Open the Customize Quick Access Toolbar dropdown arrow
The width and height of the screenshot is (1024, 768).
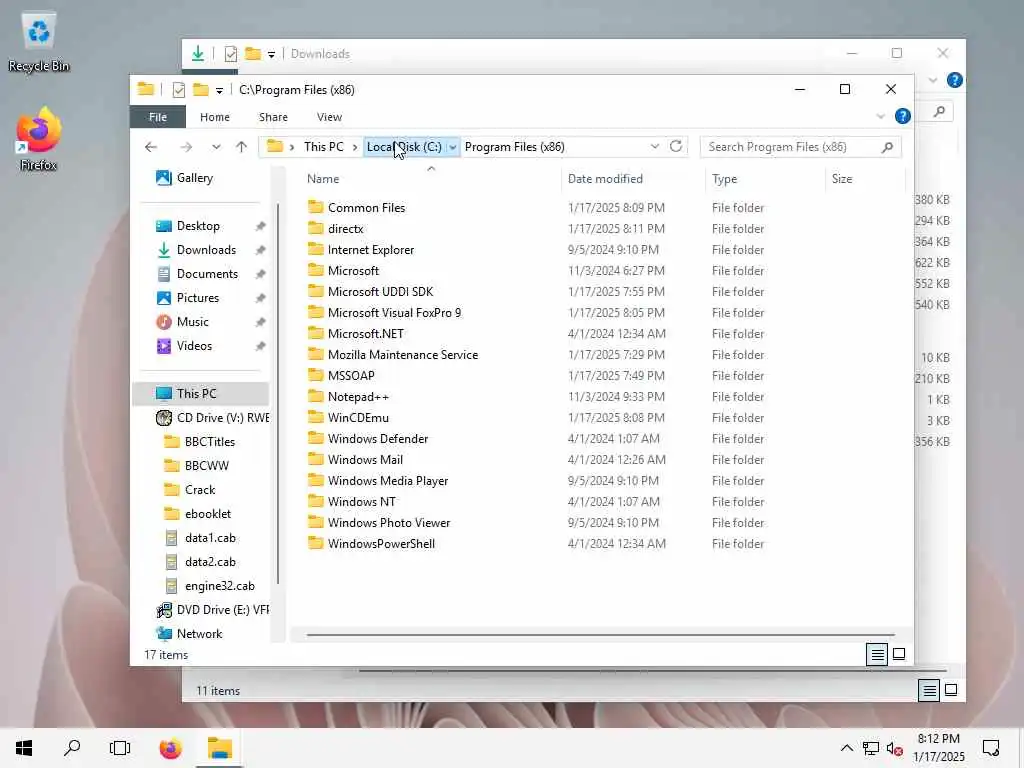(219, 90)
